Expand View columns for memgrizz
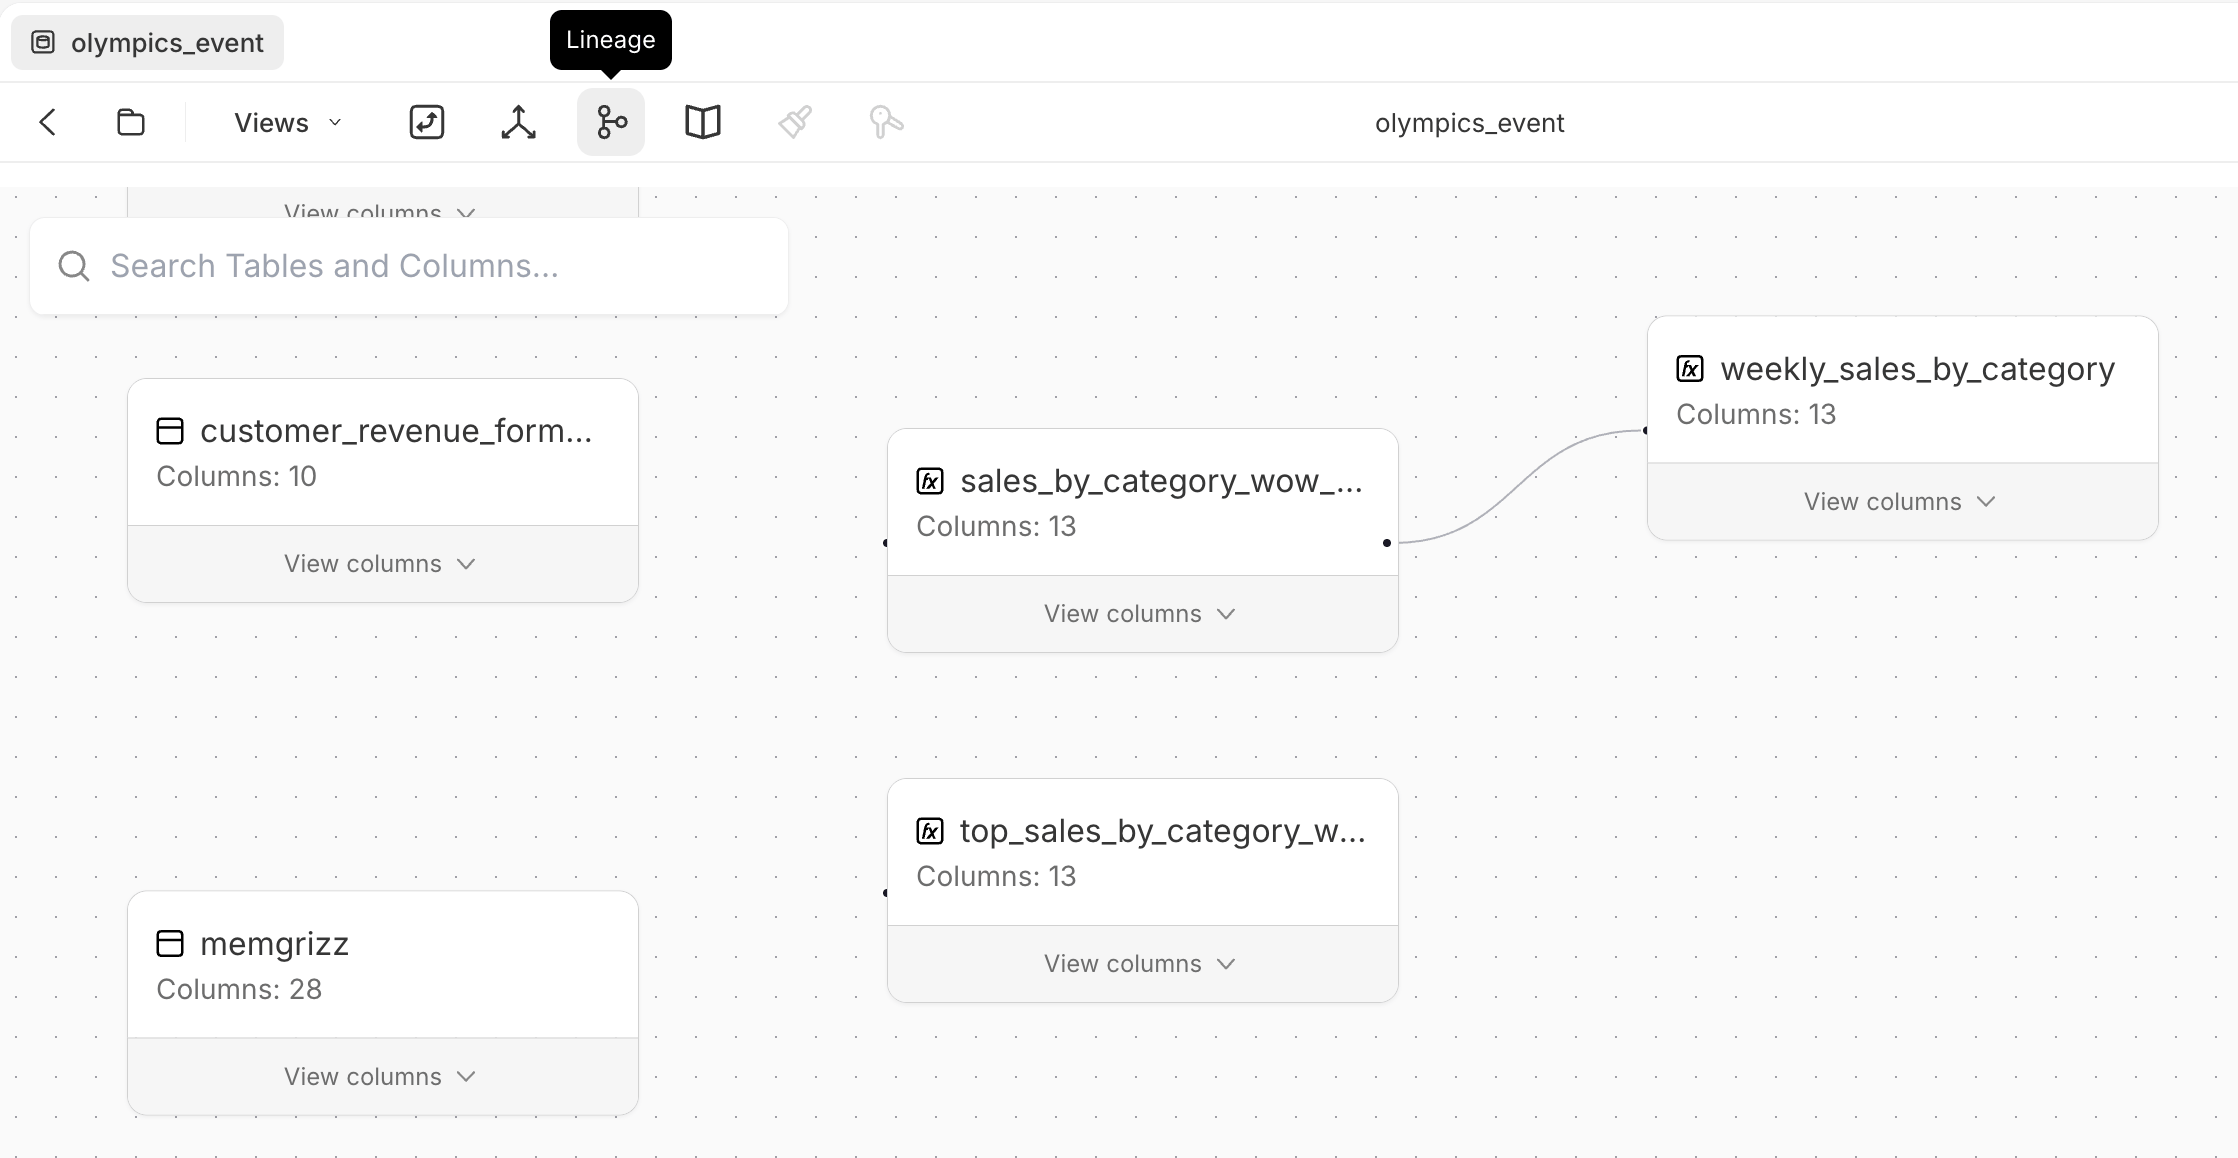Screen dimensions: 2238x1158 pyautogui.click(x=383, y=1076)
